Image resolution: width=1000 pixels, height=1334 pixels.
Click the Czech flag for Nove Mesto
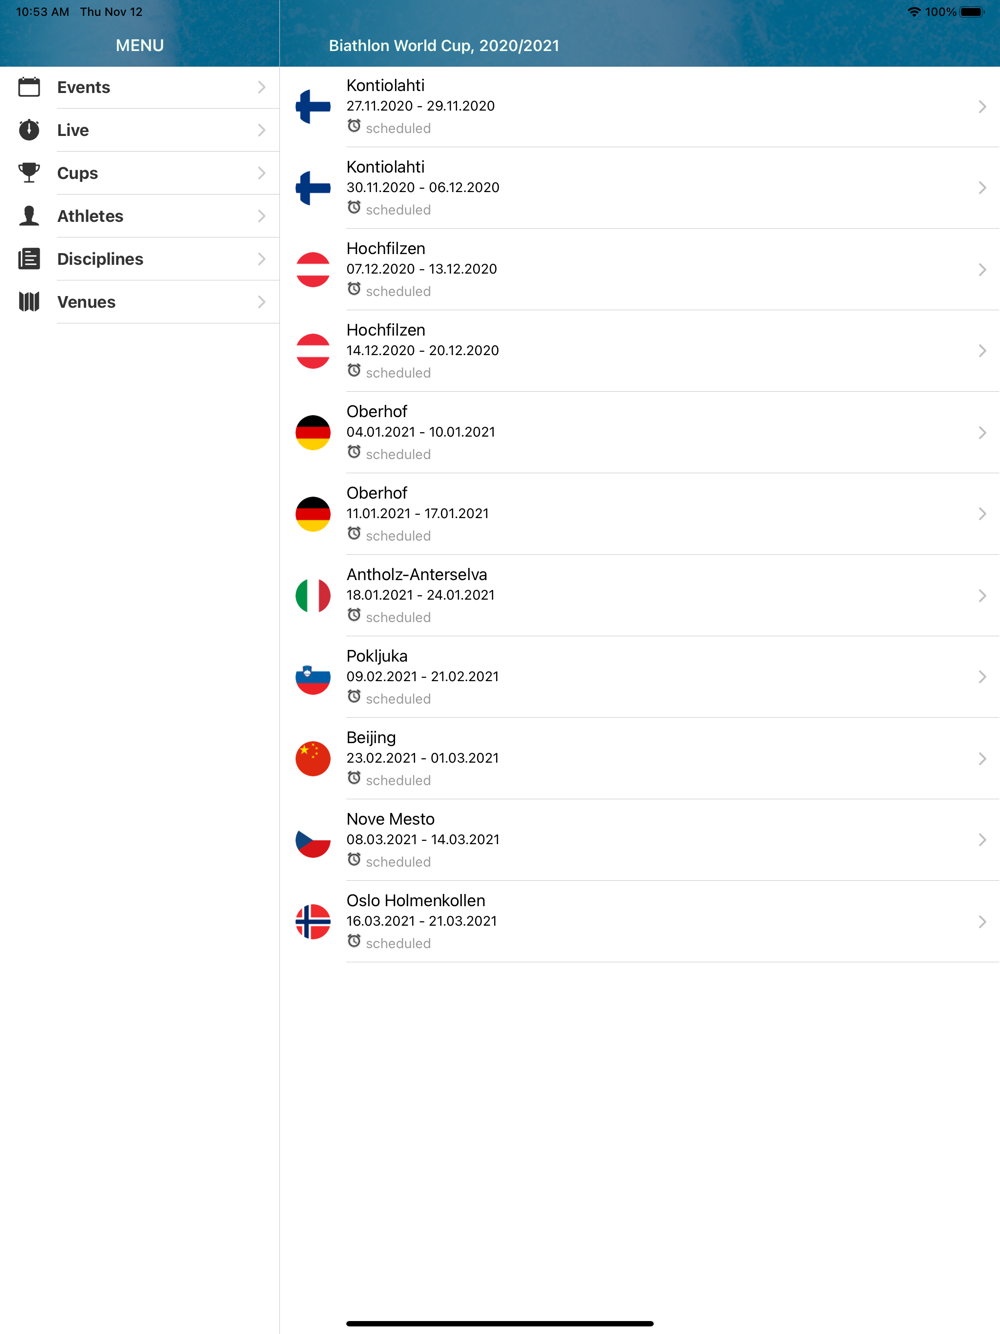(313, 840)
